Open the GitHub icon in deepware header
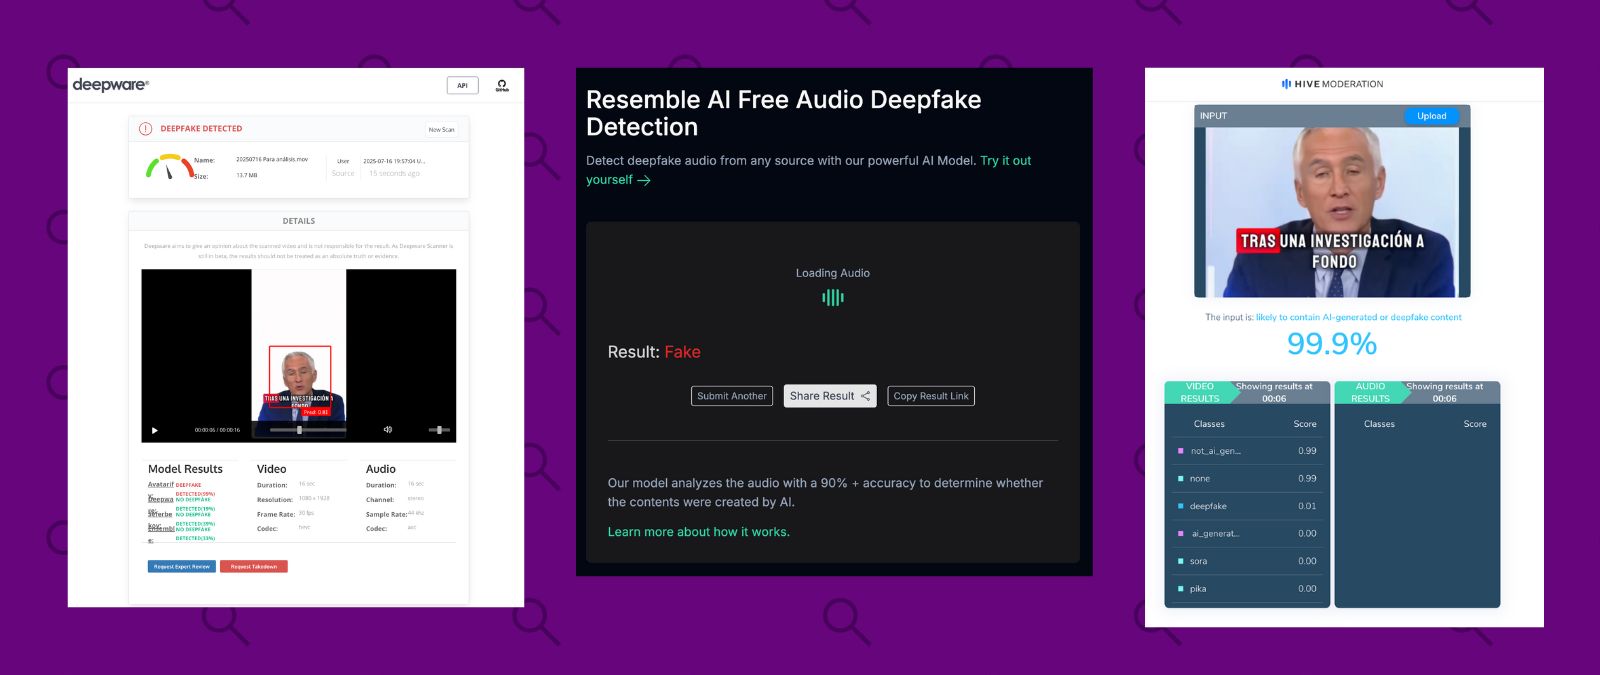The height and width of the screenshot is (675, 1600). point(502,85)
